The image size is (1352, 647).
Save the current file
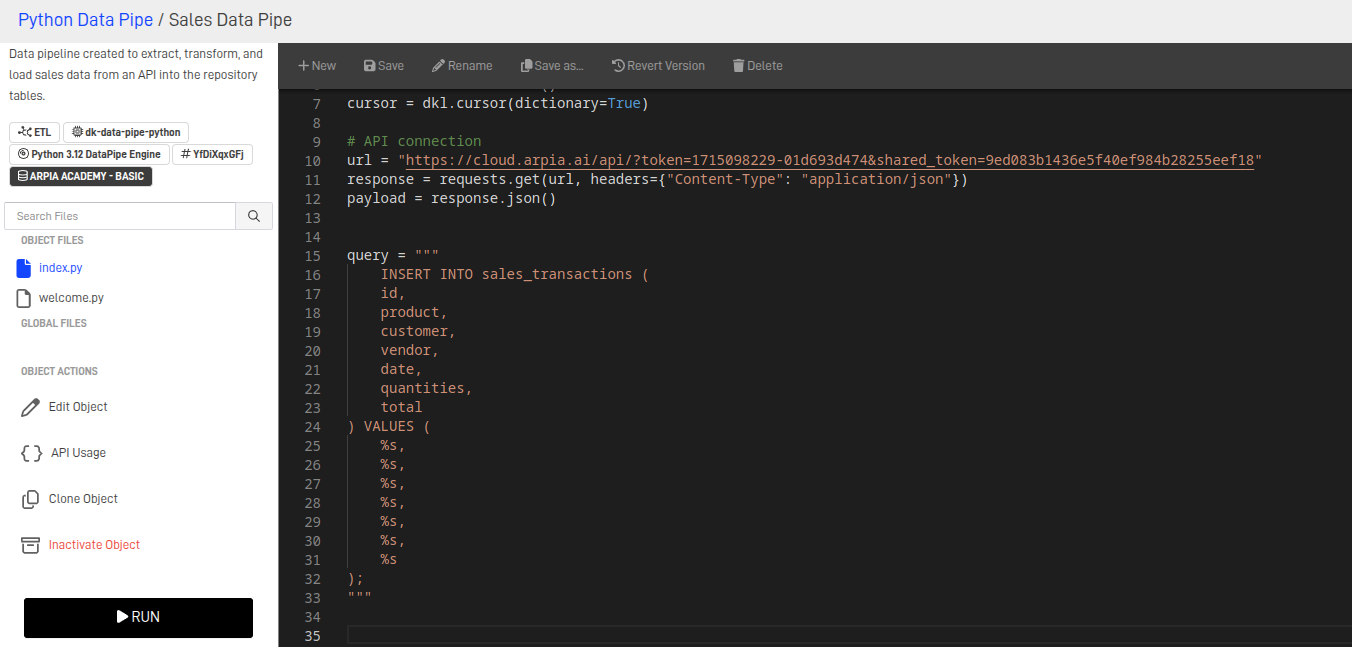(x=384, y=65)
